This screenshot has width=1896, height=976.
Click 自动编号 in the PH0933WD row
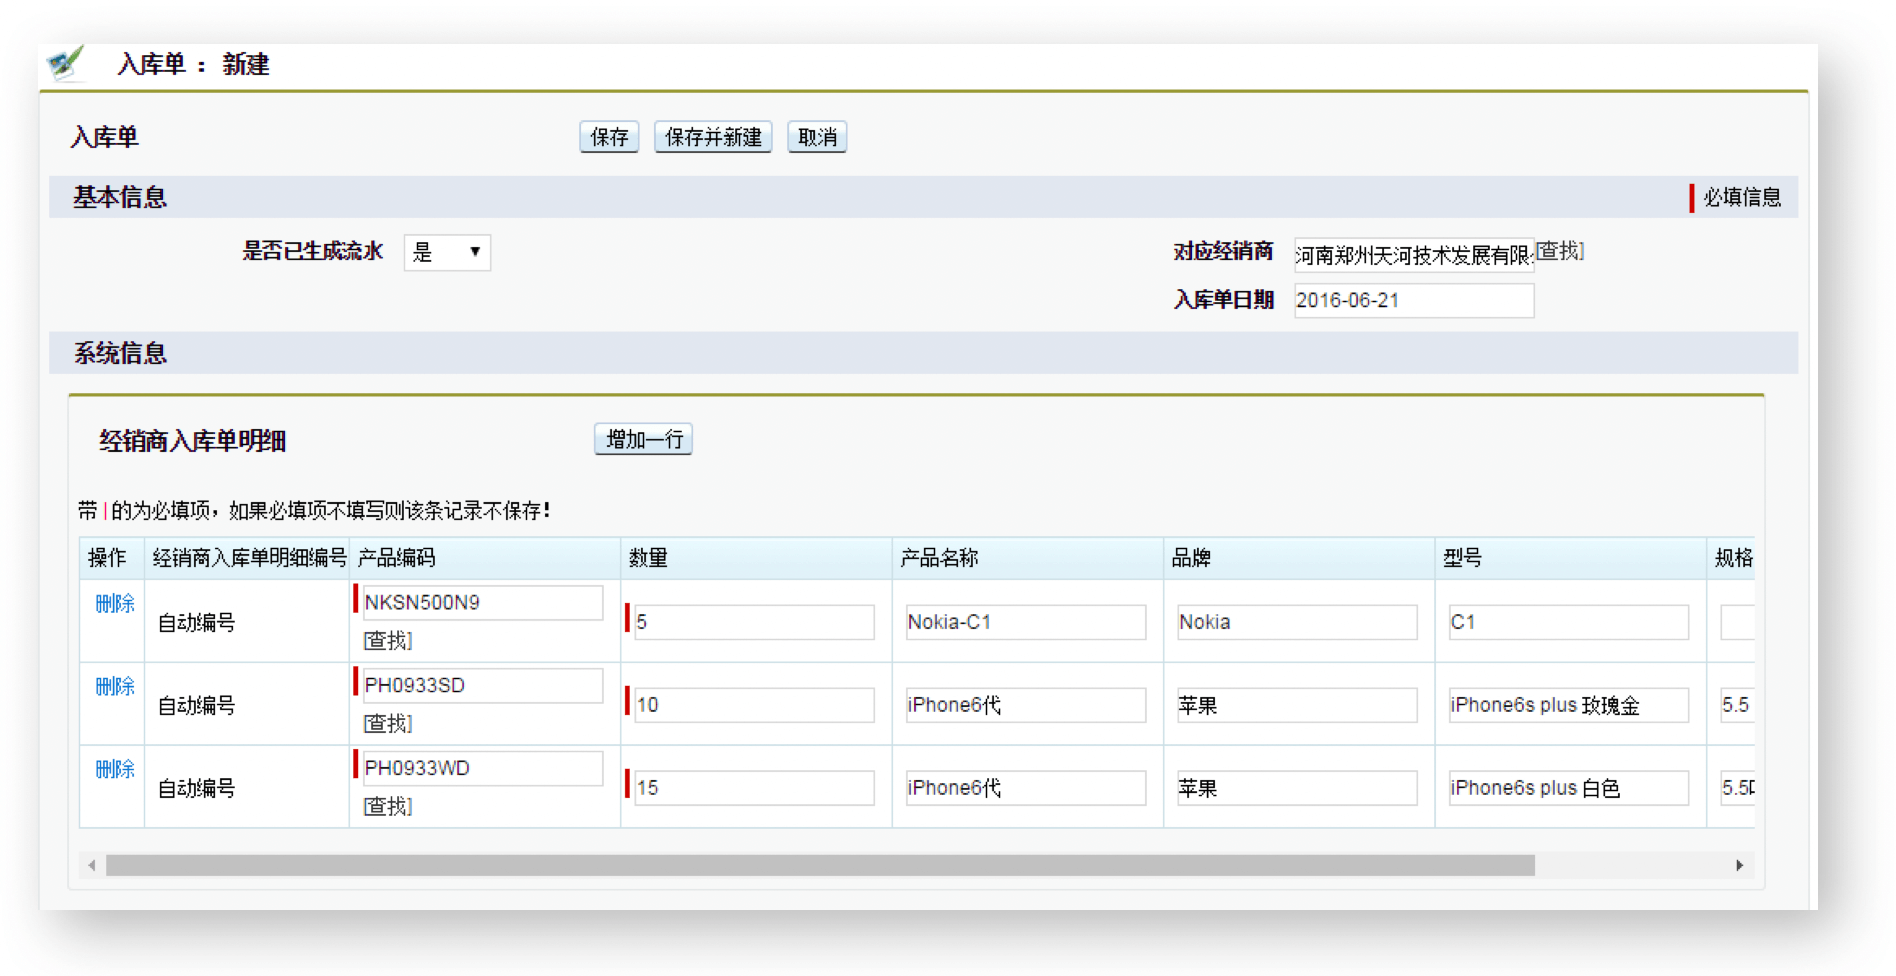coord(197,789)
